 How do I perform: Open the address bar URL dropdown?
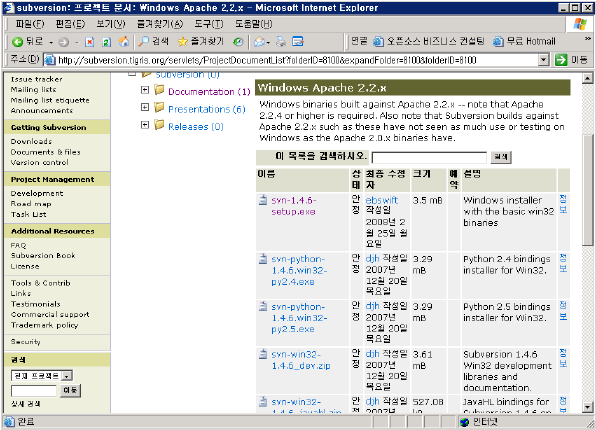544,60
